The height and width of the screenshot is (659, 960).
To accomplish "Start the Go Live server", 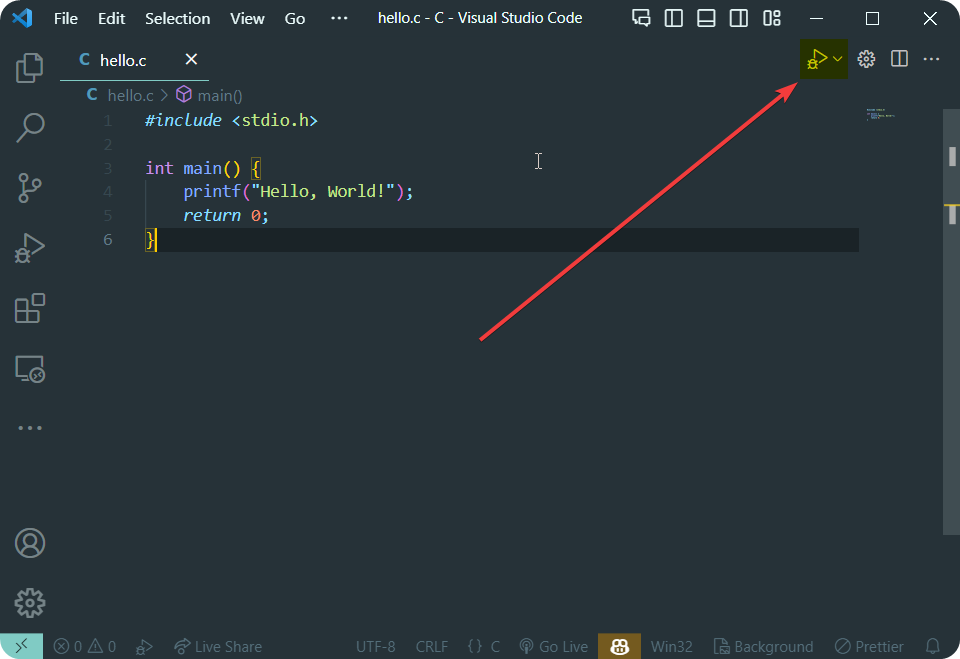I will pos(553,647).
